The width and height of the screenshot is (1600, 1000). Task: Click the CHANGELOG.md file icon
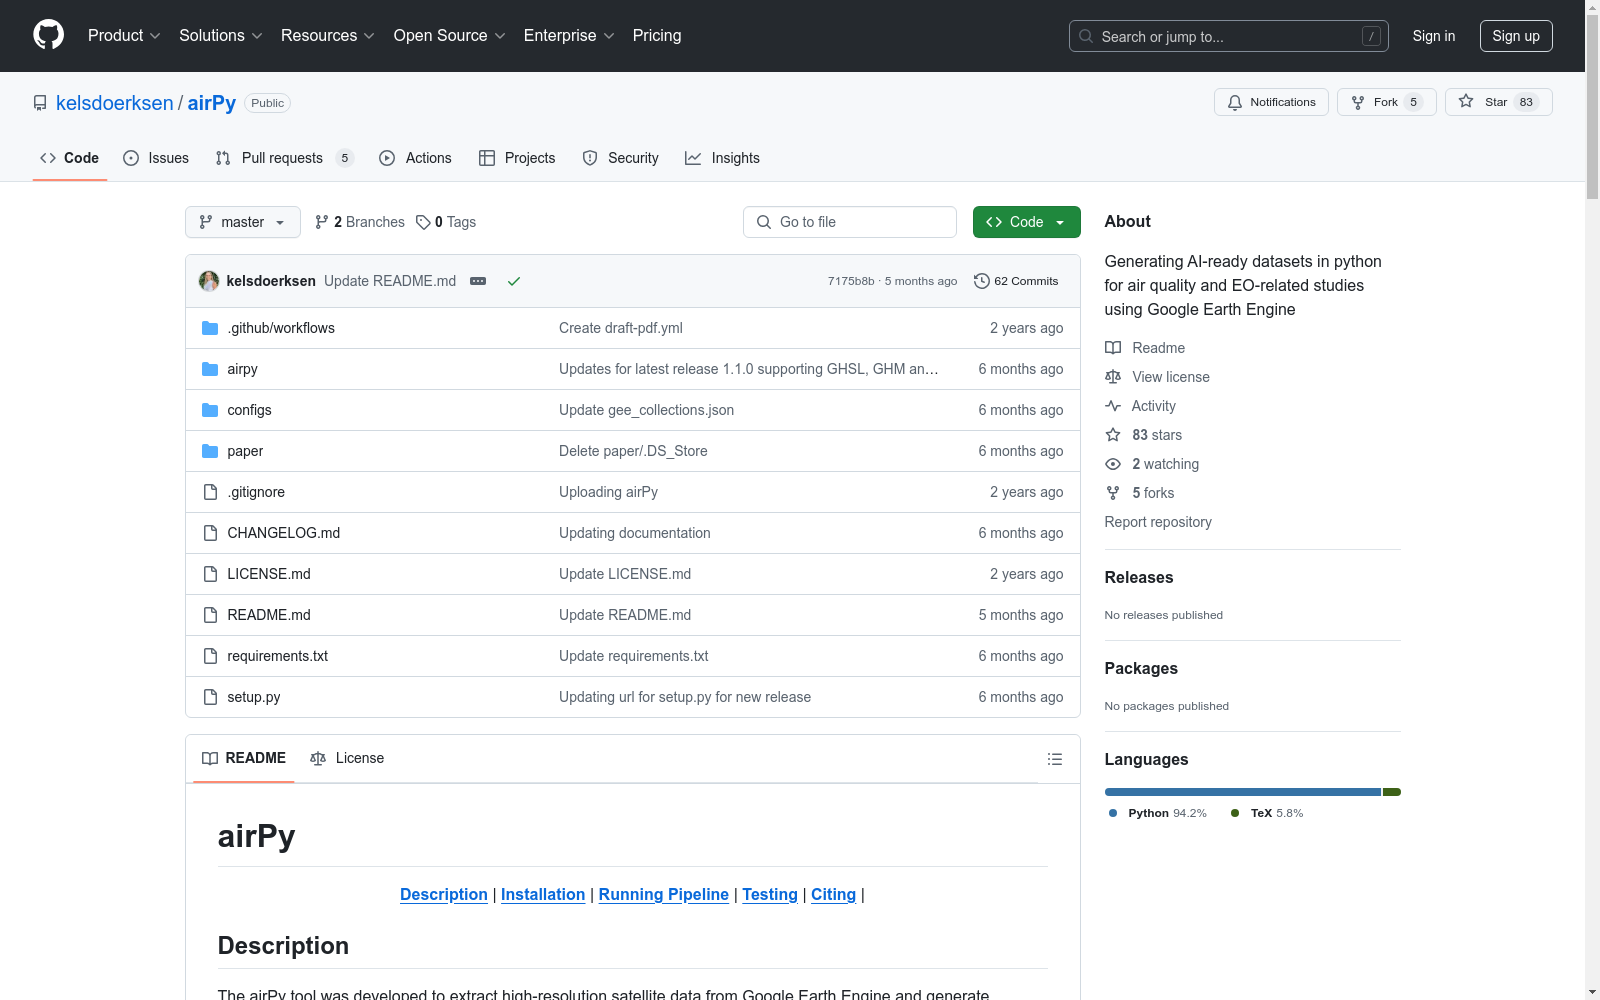pyautogui.click(x=210, y=533)
